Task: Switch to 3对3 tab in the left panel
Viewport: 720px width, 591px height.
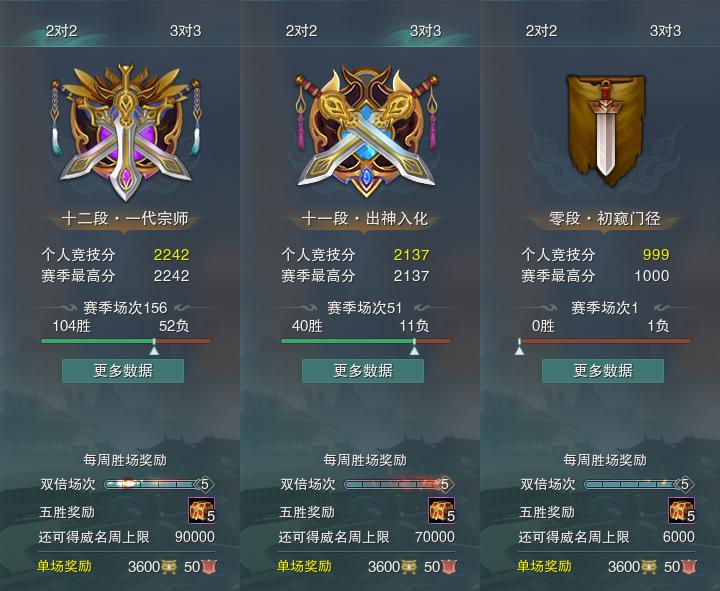Action: coord(186,31)
